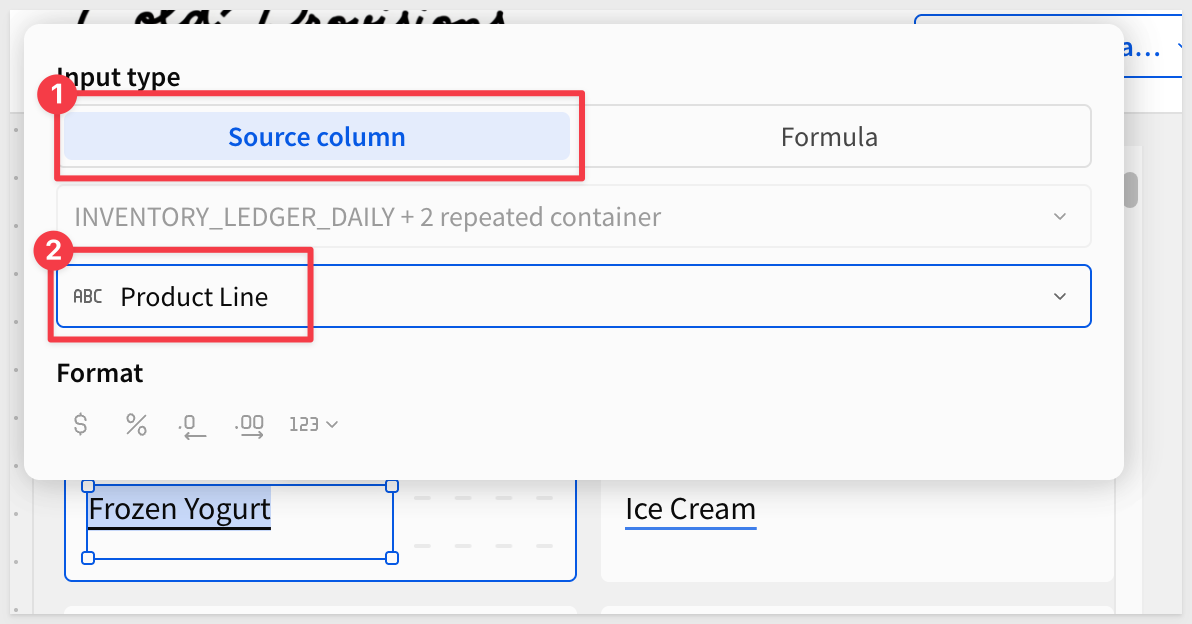Apply percent format with the % icon
This screenshot has width=1192, height=624.
pyautogui.click(x=136, y=424)
